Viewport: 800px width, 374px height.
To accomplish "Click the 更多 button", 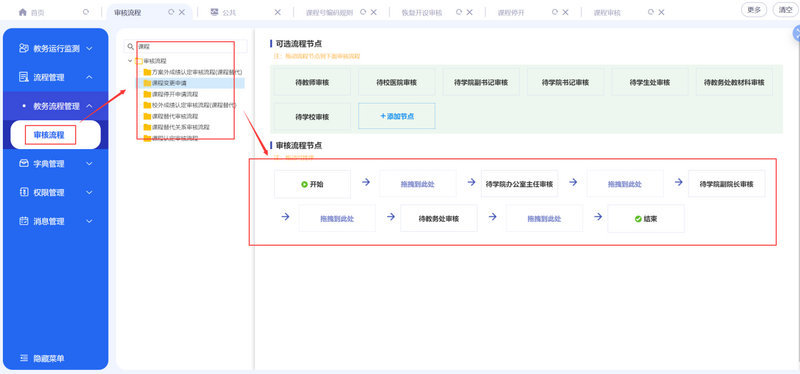I will [x=754, y=10].
